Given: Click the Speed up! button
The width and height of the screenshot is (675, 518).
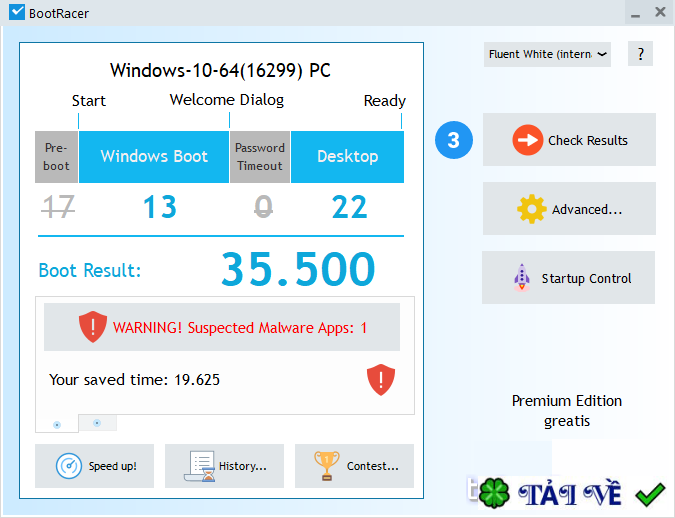Looking at the screenshot, I should [94, 466].
